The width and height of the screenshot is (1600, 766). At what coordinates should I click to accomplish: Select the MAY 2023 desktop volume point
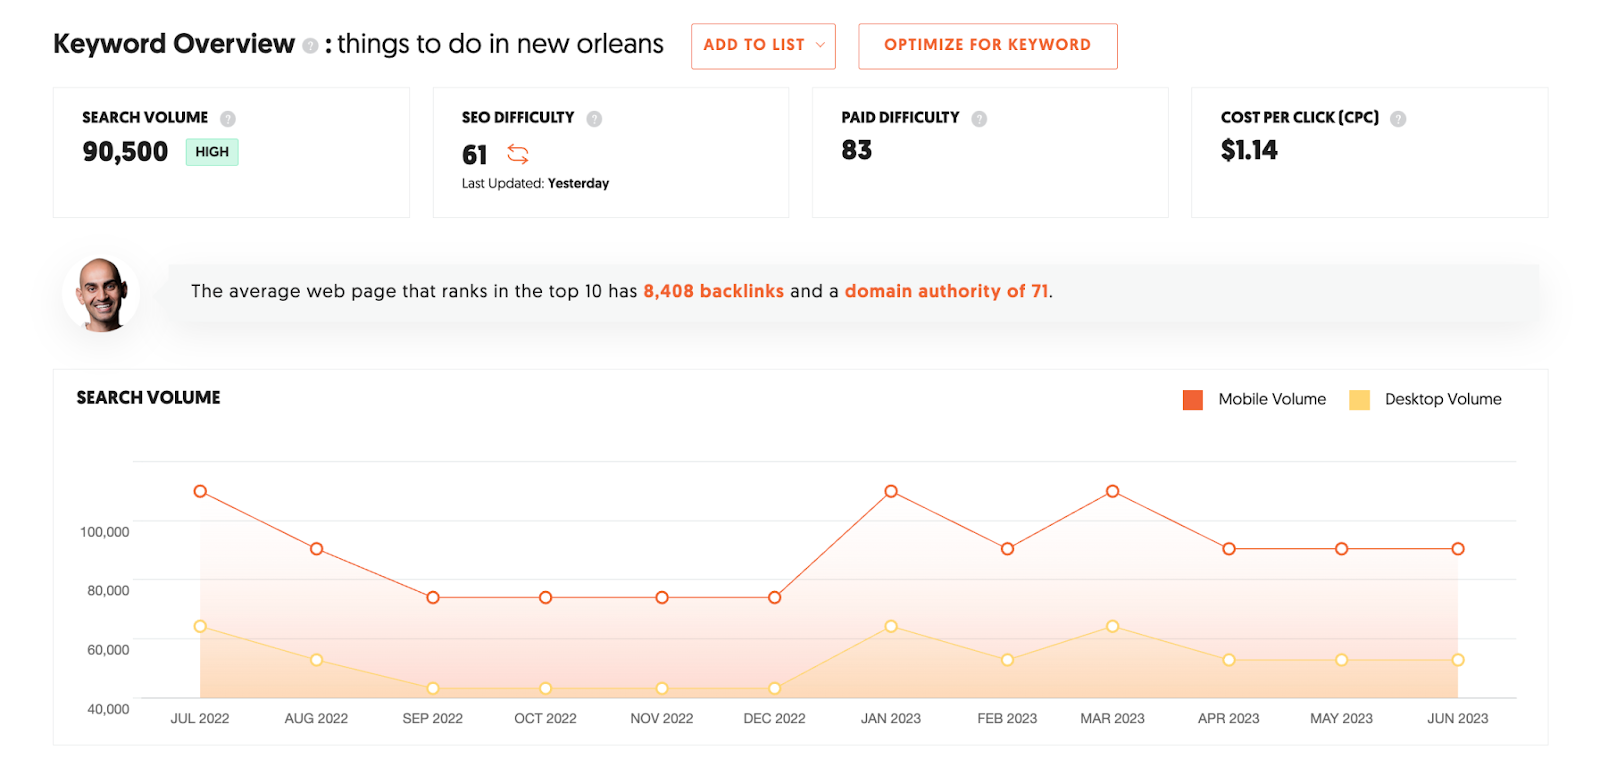[1342, 660]
